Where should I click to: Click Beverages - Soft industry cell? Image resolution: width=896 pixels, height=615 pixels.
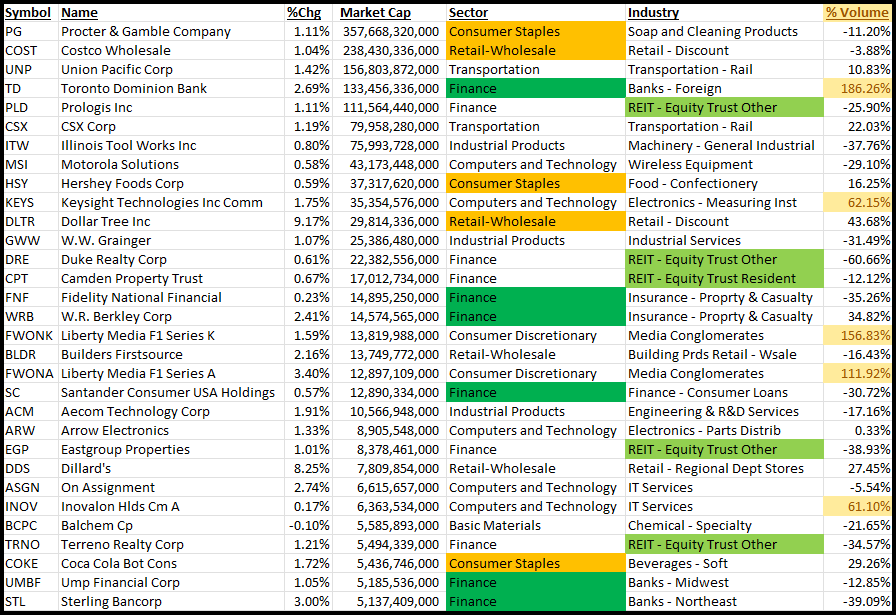click(725, 564)
